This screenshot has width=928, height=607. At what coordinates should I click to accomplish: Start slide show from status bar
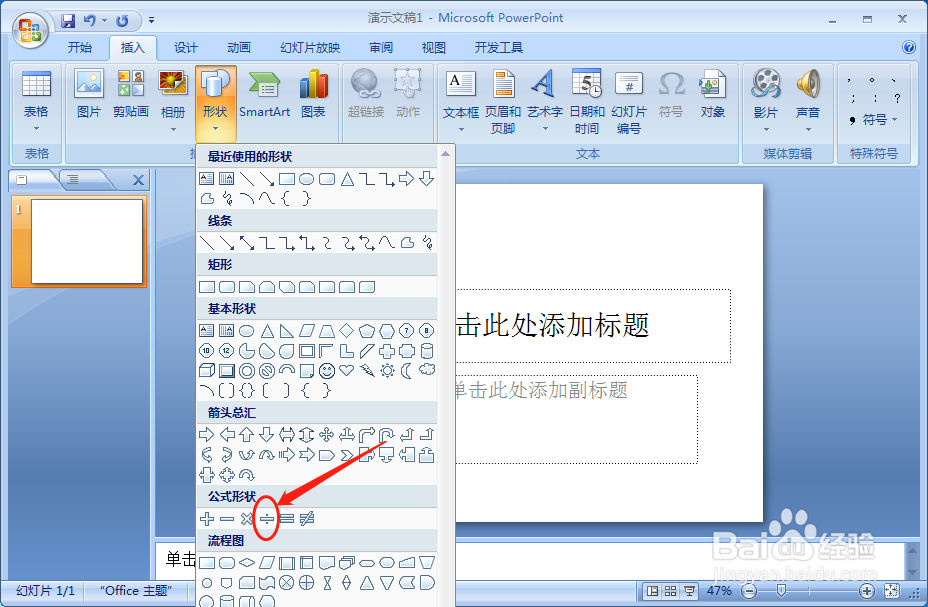click(689, 591)
